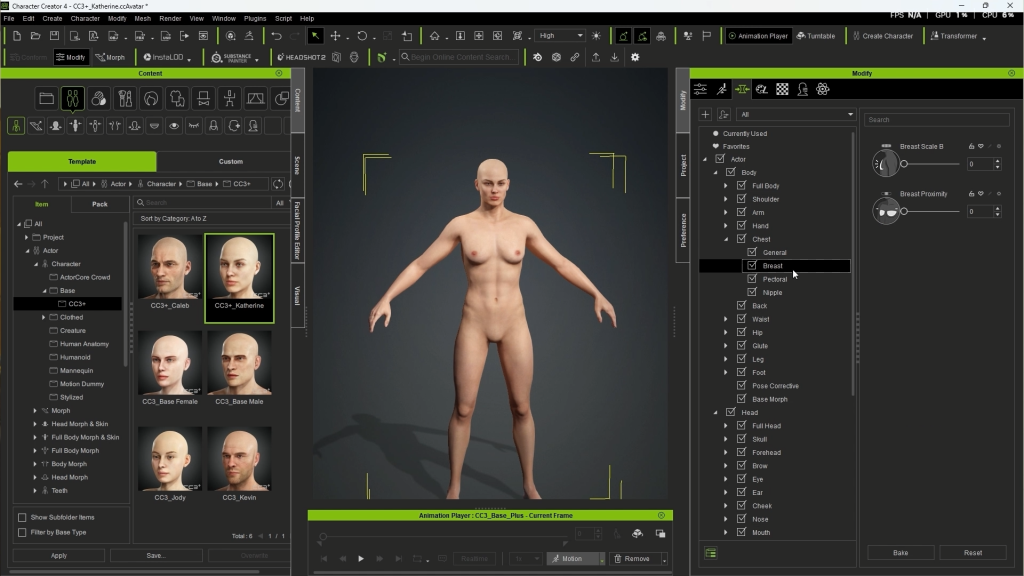Screen dimensions: 1024x576
Task: Open the All morph filter dropdown
Action: point(796,115)
